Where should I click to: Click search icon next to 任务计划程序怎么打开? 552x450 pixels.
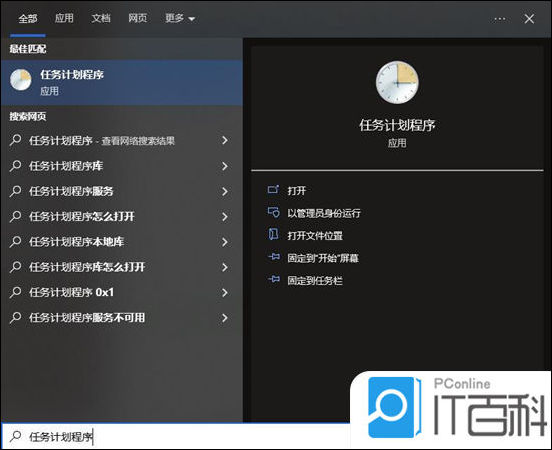click(x=15, y=217)
